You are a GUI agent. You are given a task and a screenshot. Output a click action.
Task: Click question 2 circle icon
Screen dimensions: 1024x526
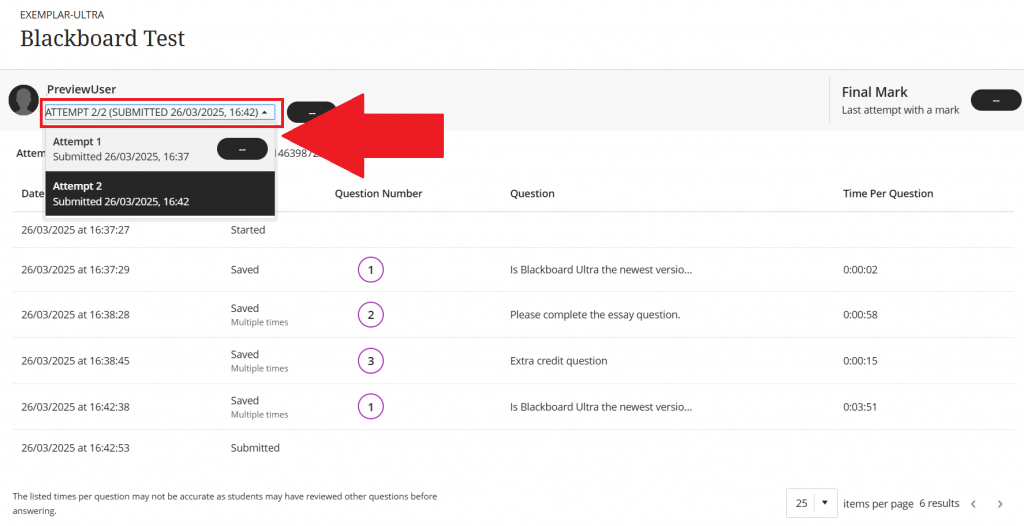click(x=371, y=315)
